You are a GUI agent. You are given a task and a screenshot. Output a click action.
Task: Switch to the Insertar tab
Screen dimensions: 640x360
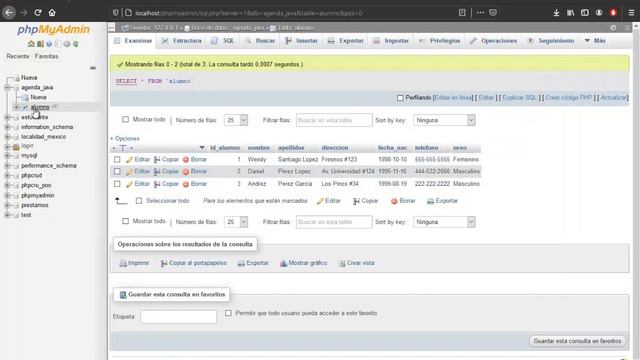click(x=302, y=41)
